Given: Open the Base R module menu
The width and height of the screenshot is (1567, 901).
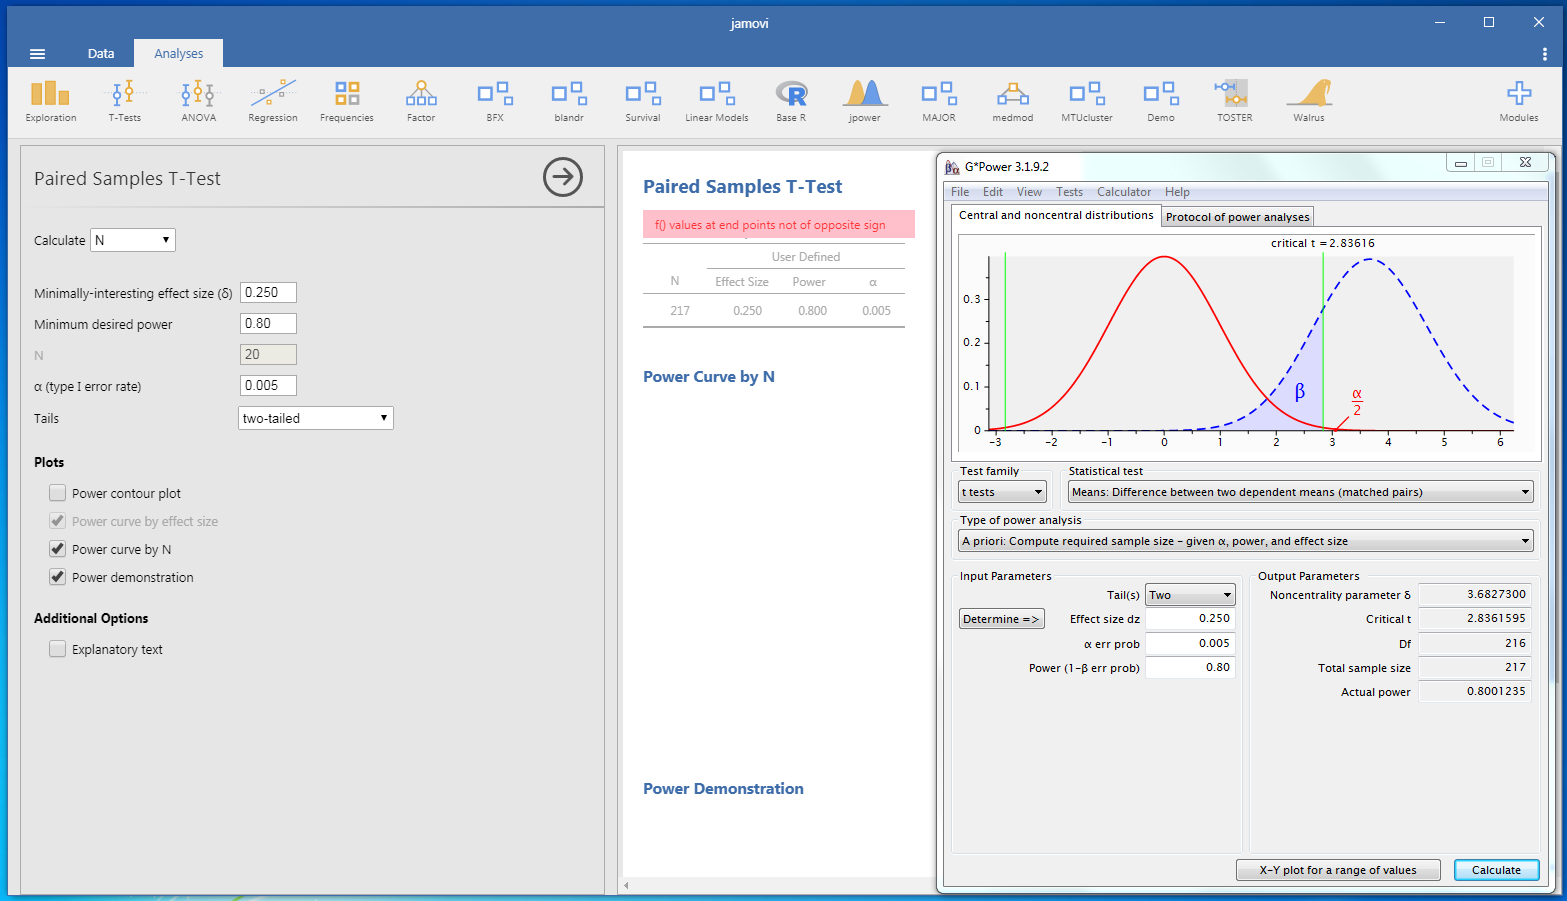Looking at the screenshot, I should (790, 102).
